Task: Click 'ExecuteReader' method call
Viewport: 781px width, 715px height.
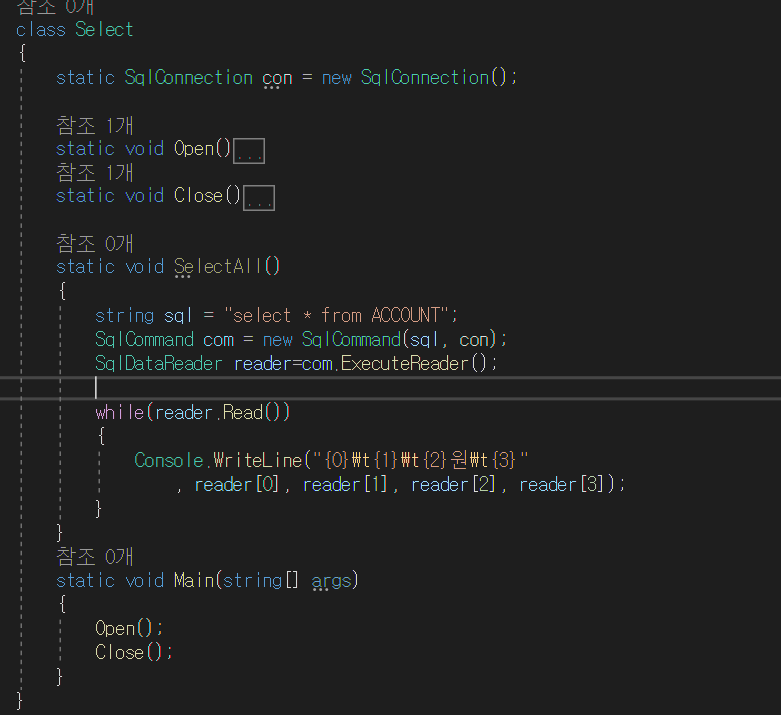Action: (x=404, y=363)
